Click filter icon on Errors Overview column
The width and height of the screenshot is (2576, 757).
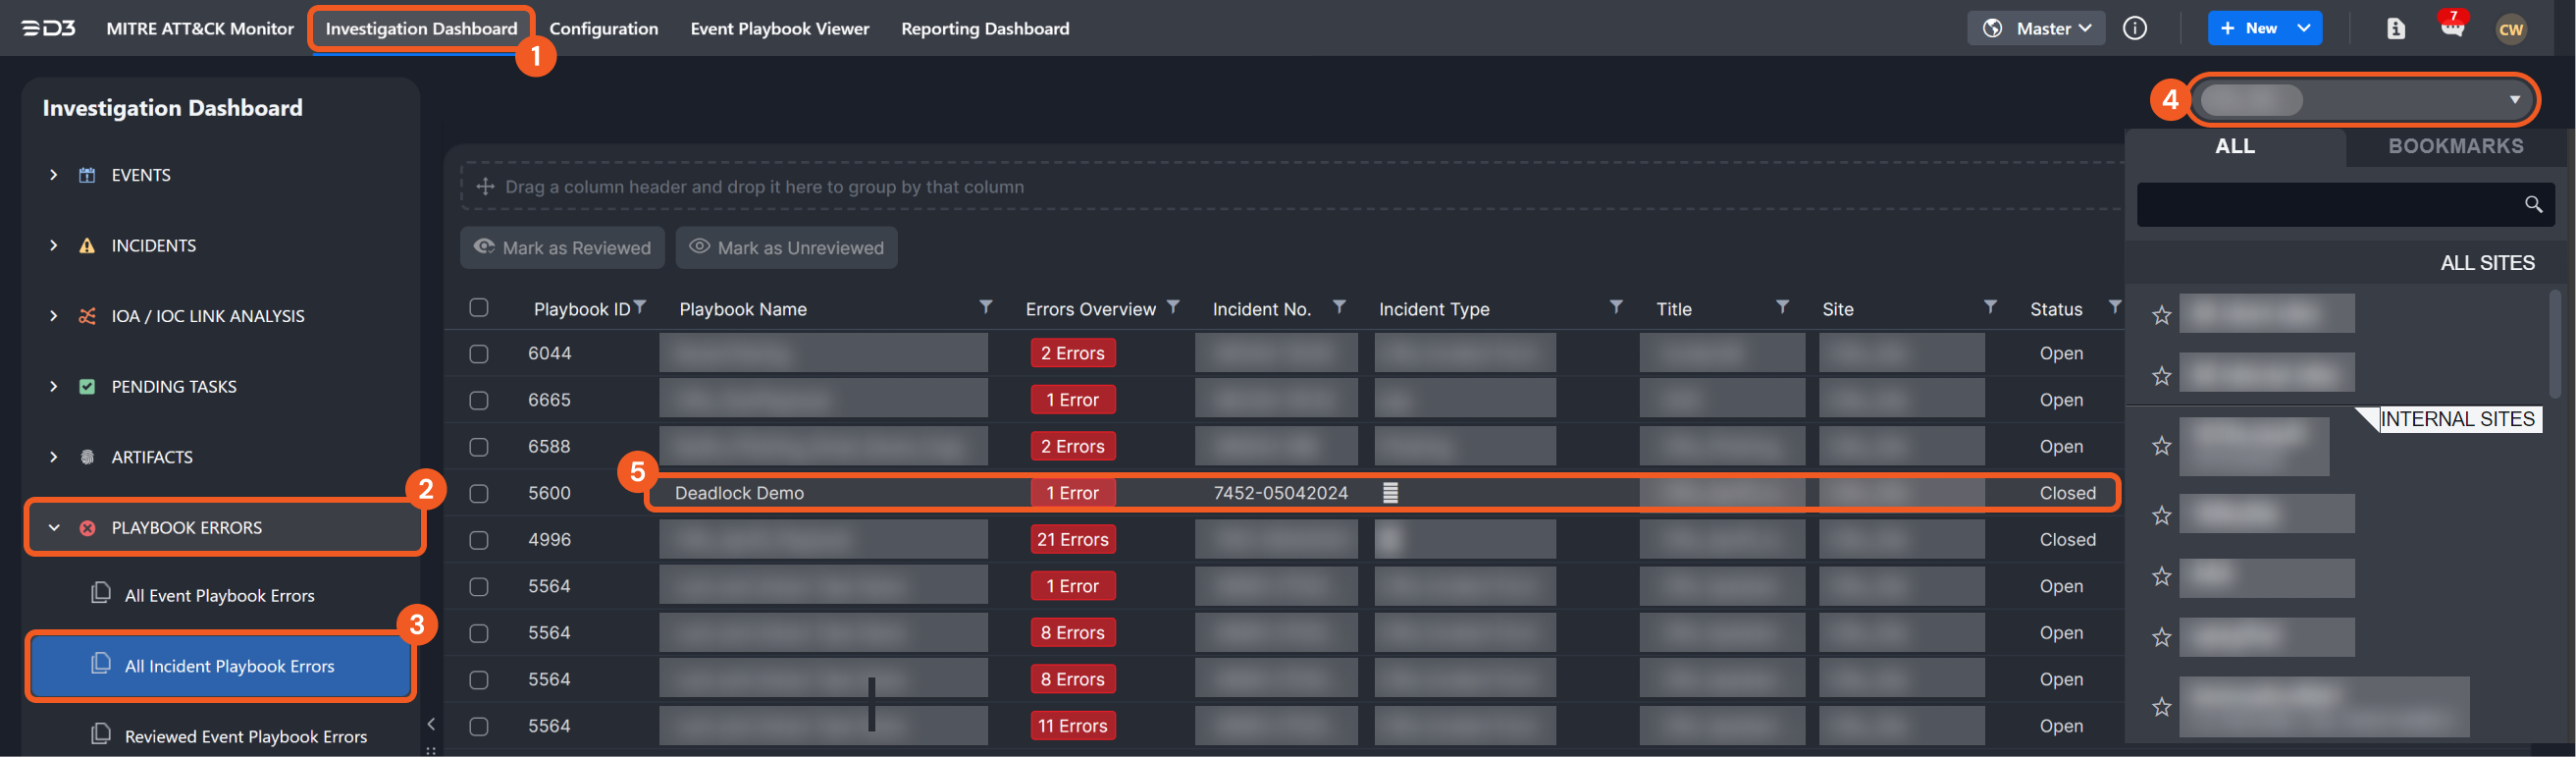[1173, 307]
